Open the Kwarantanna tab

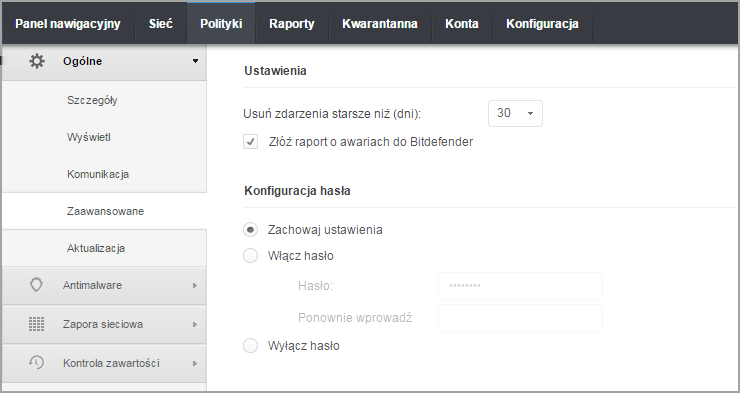click(x=380, y=24)
